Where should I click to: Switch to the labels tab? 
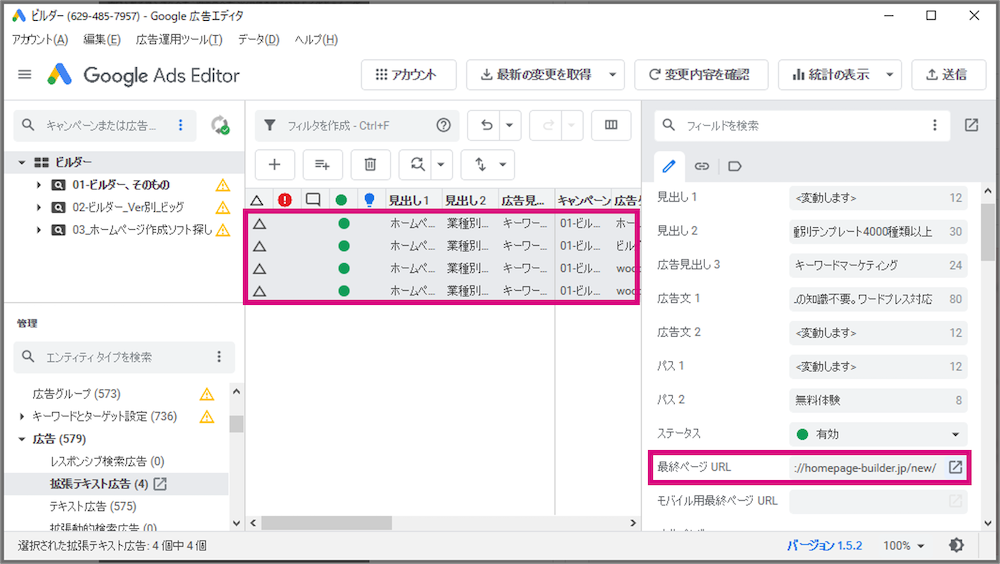(x=735, y=167)
